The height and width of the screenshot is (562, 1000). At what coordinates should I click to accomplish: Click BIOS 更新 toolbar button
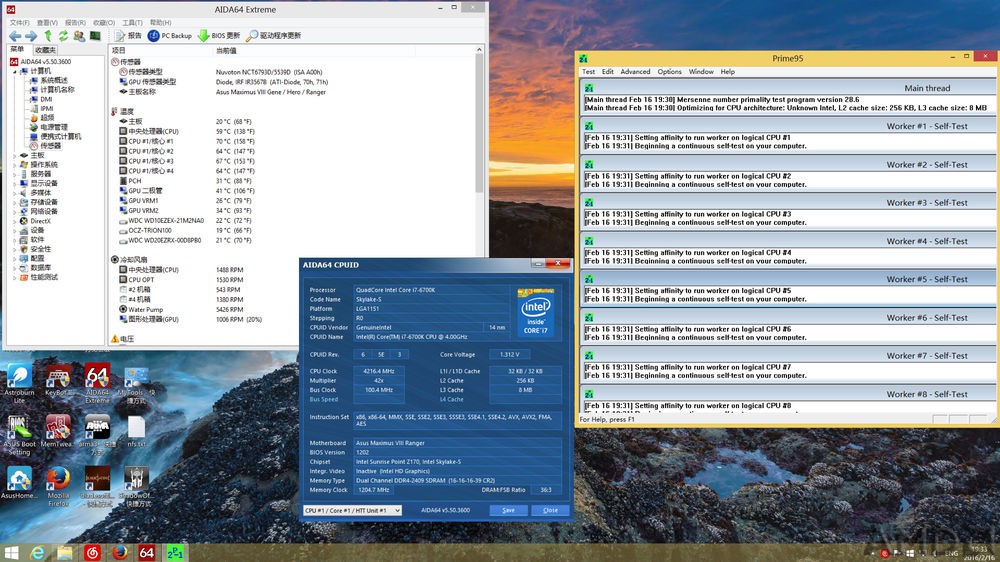(219, 36)
